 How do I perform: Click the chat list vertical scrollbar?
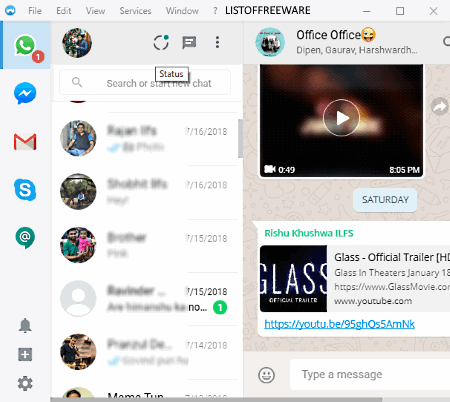coord(240,138)
